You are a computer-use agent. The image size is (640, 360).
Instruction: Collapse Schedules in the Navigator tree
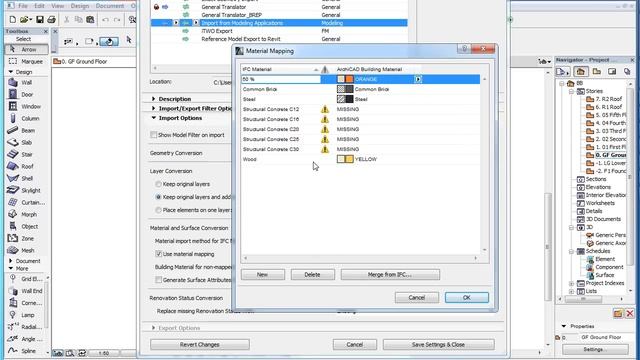tap(571, 251)
